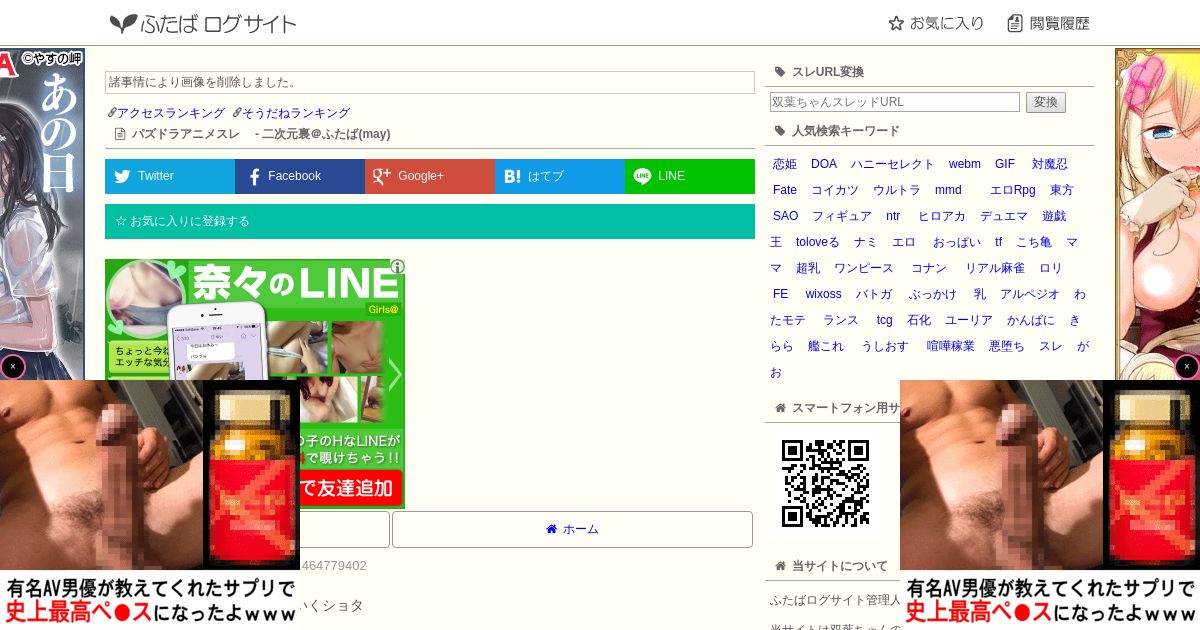Close the left side floating ad
Viewport: 1200px width, 630px height.
[x=12, y=367]
